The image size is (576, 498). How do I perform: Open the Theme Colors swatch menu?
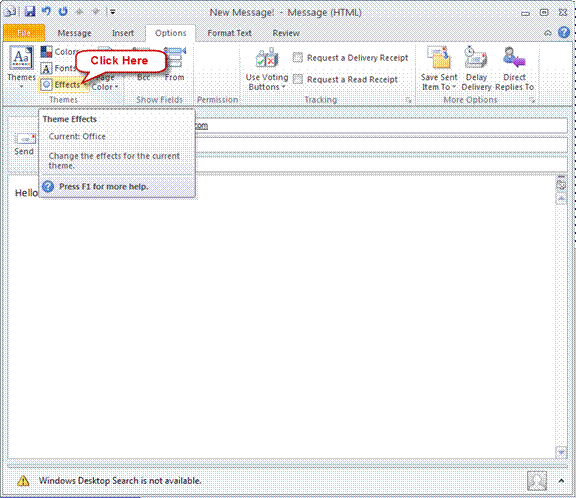coord(46,52)
